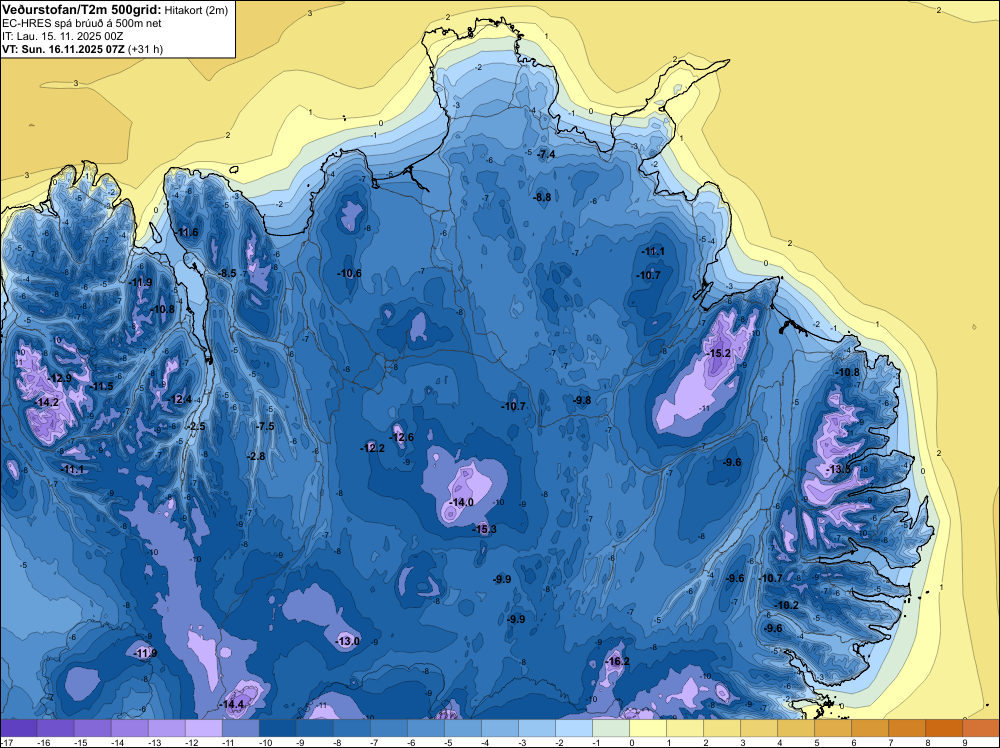Select the EC-HRES spá brúuð header line

[82, 24]
